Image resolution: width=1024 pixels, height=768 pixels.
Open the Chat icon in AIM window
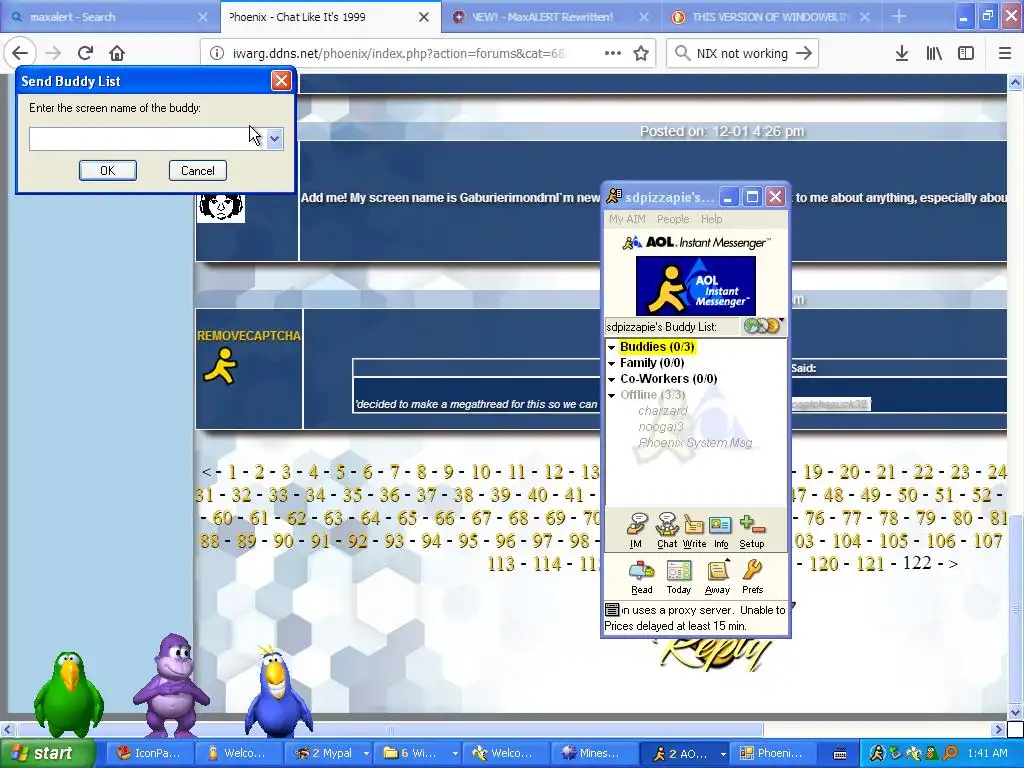tap(667, 530)
